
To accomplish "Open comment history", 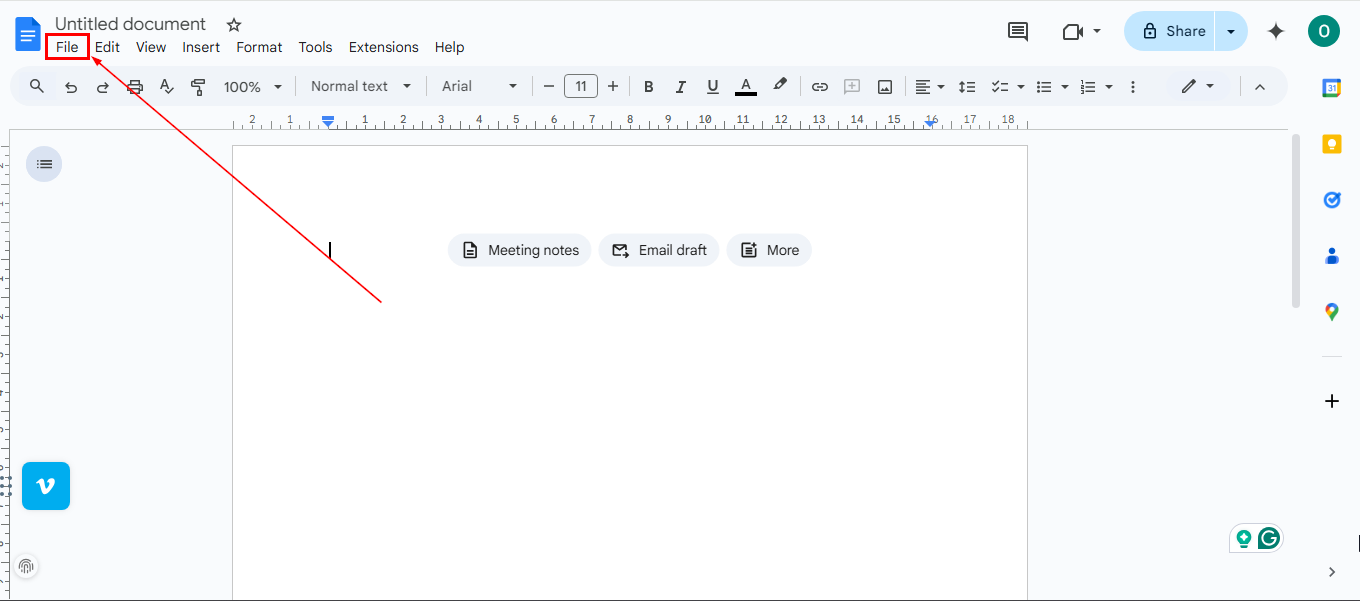I will pos(1017,31).
